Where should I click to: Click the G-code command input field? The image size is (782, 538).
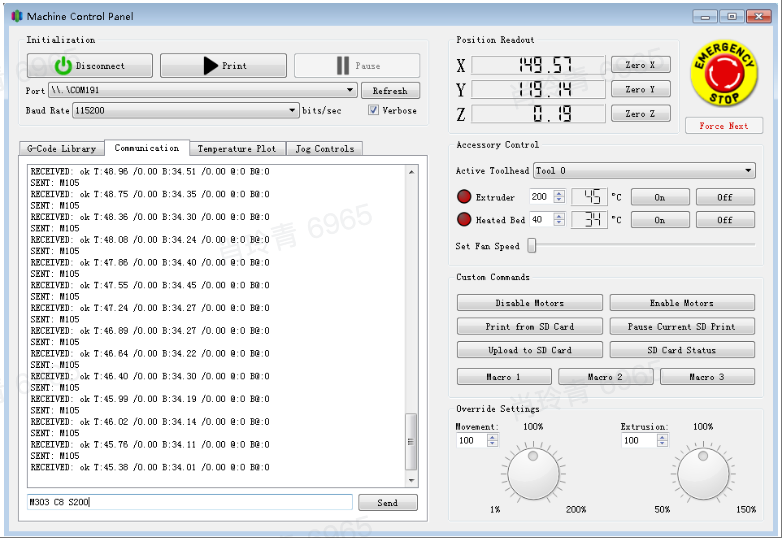pyautogui.click(x=190, y=502)
